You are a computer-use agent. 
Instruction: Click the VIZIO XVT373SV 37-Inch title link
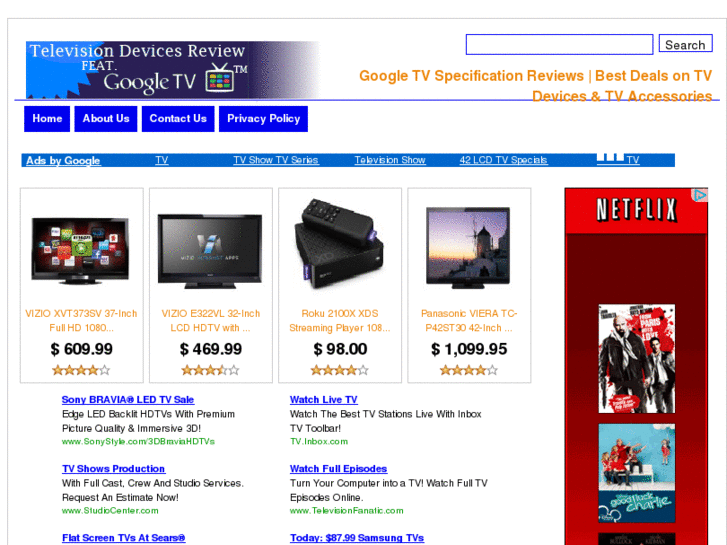[81, 321]
